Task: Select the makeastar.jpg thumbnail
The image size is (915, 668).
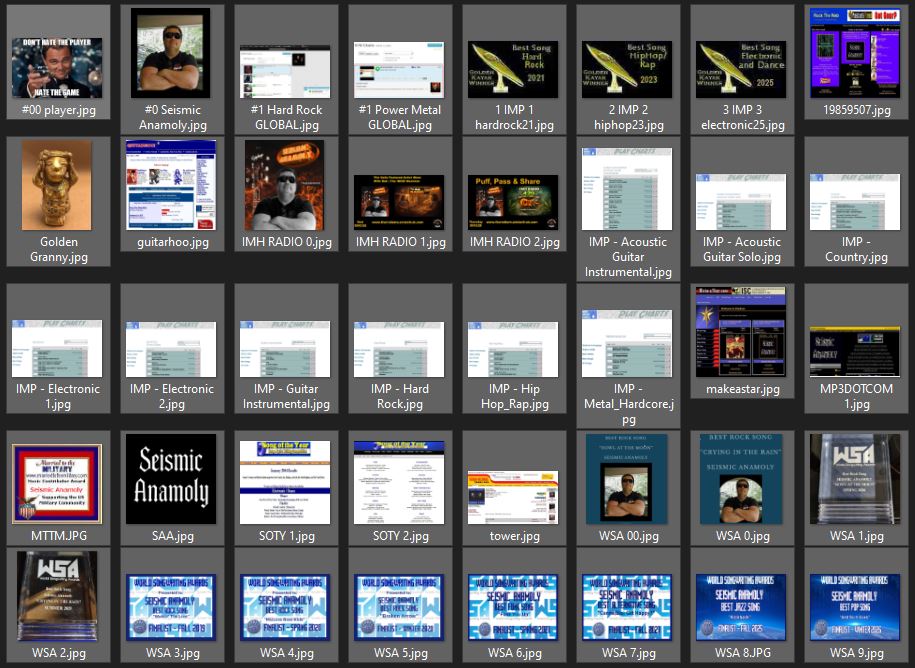Action: (741, 332)
